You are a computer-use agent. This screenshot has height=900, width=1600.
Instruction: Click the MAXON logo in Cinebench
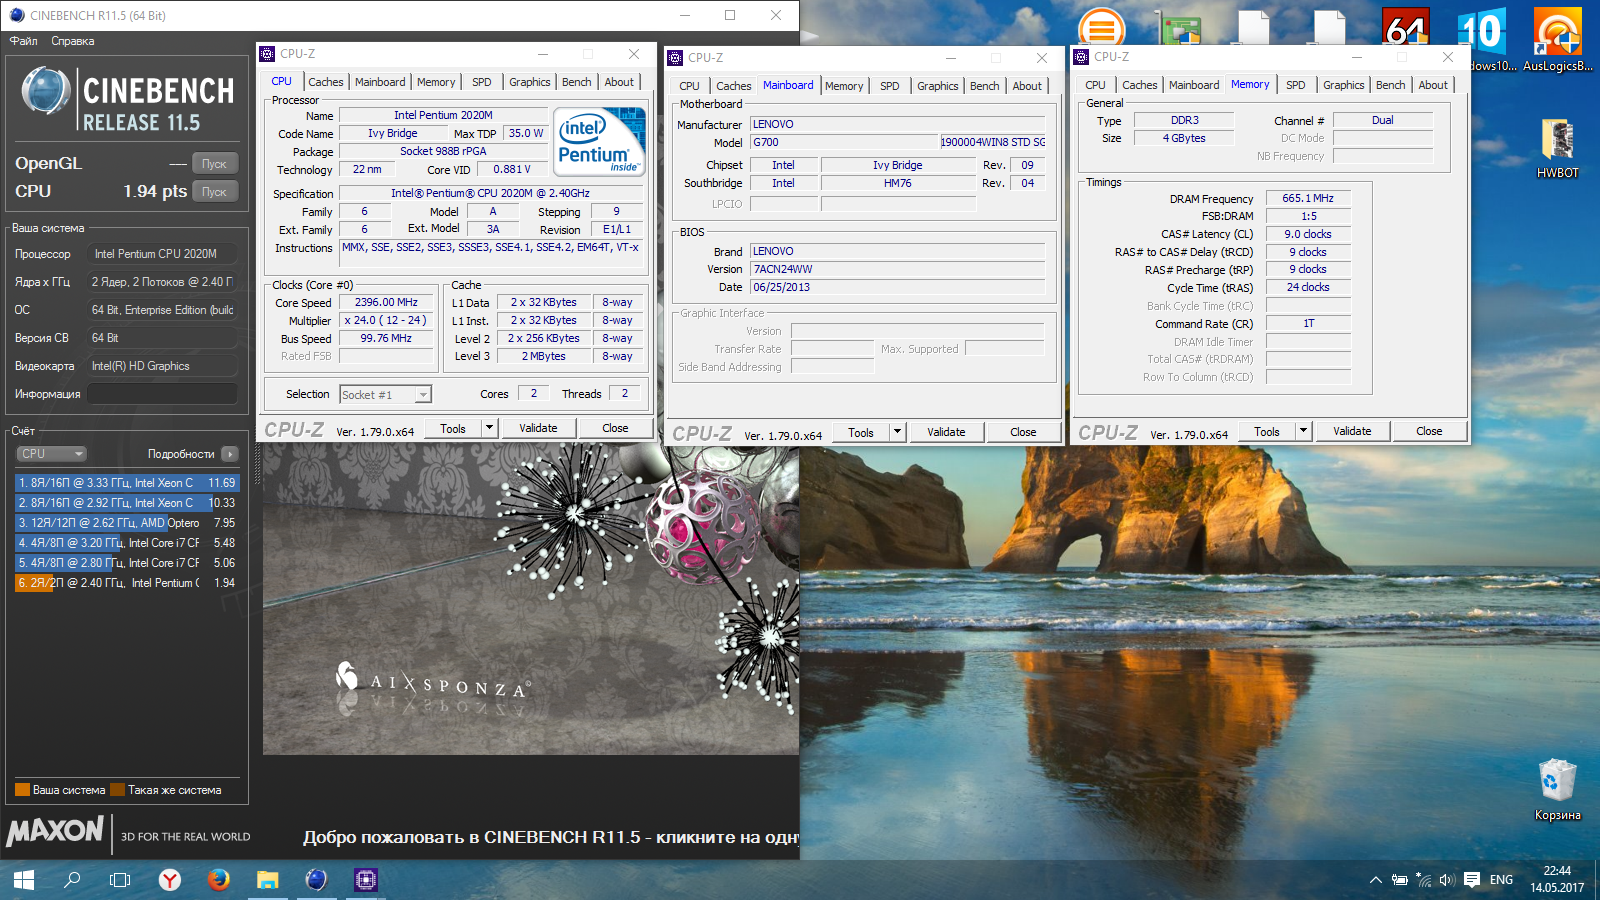pyautogui.click(x=55, y=831)
